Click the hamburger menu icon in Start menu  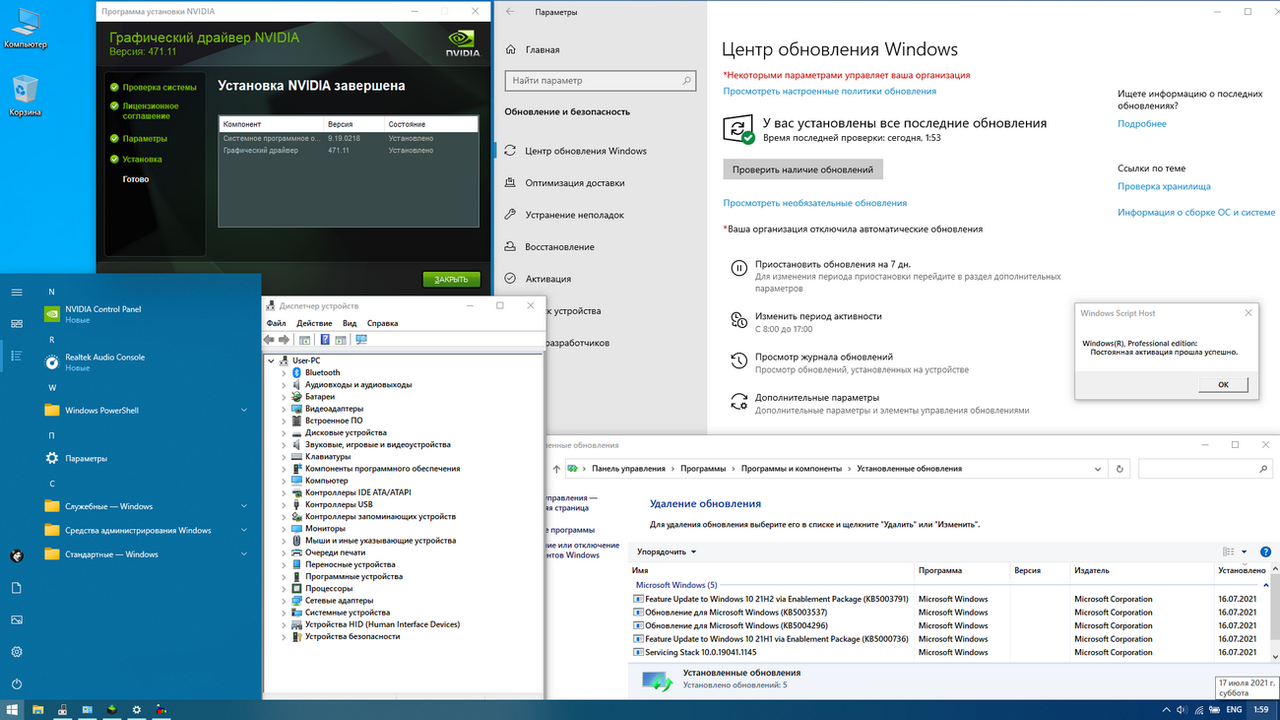[x=16, y=292]
